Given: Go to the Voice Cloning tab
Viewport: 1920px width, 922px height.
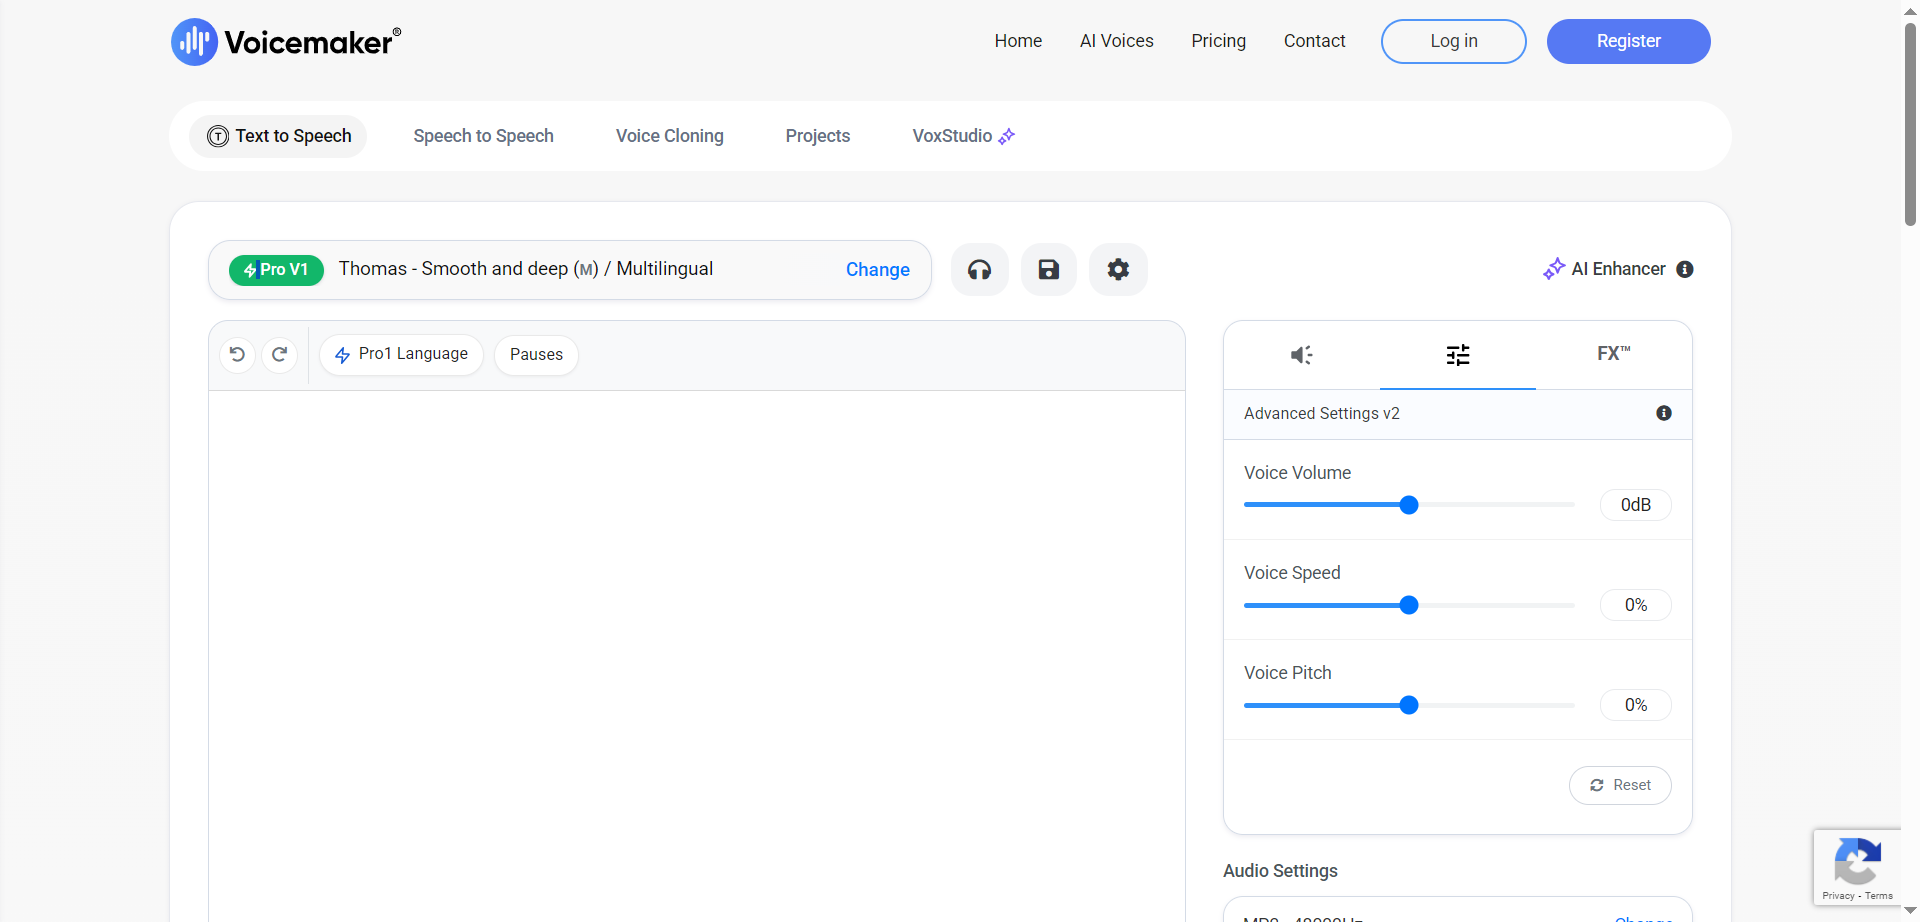Looking at the screenshot, I should point(670,136).
